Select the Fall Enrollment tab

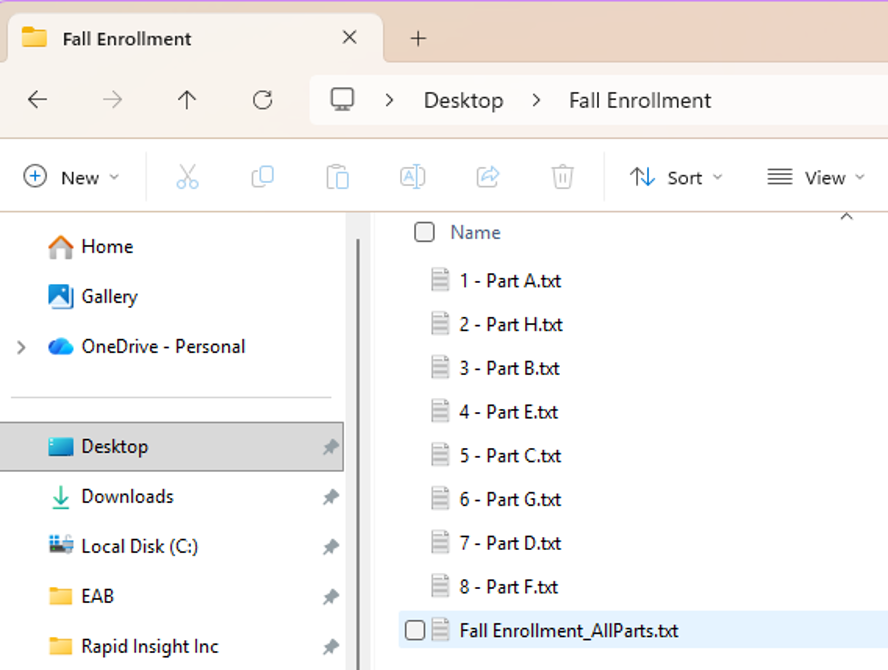[x=195, y=39]
